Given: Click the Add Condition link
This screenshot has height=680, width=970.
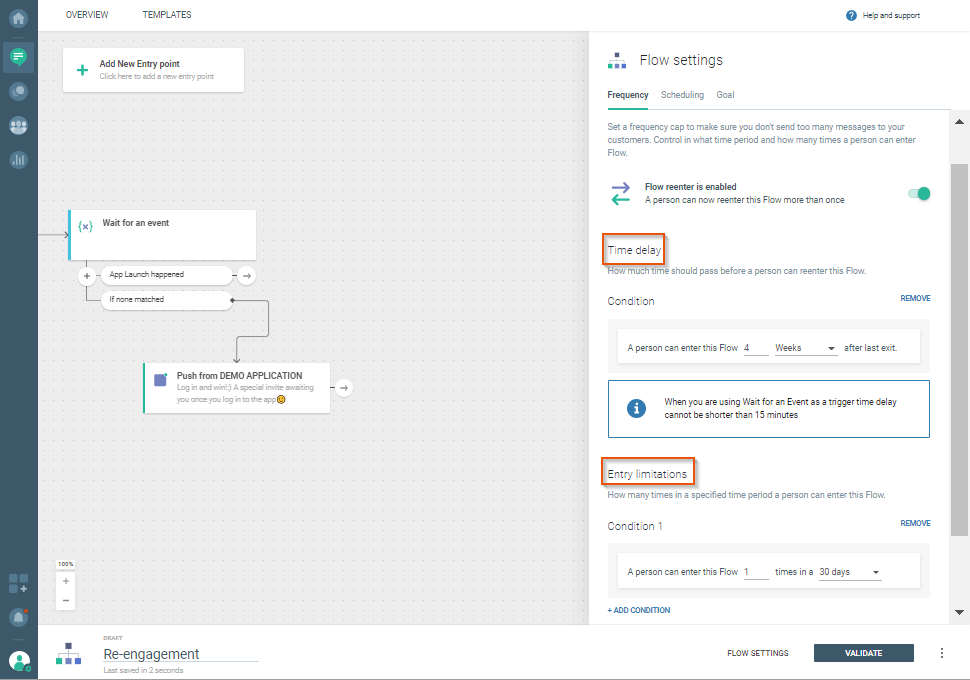Looking at the screenshot, I should [638, 610].
